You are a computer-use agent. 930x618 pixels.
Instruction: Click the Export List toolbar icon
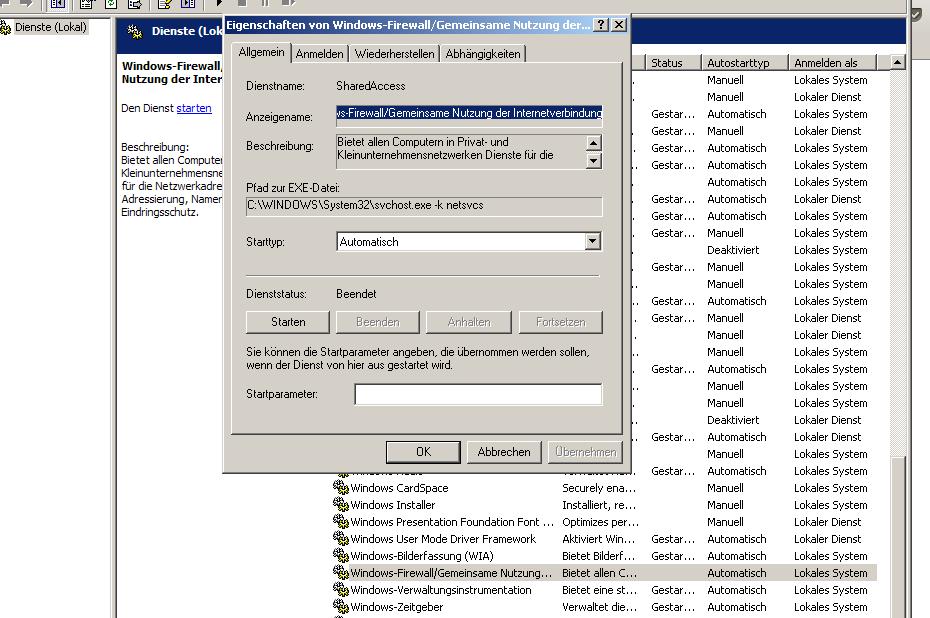tap(135, 4)
